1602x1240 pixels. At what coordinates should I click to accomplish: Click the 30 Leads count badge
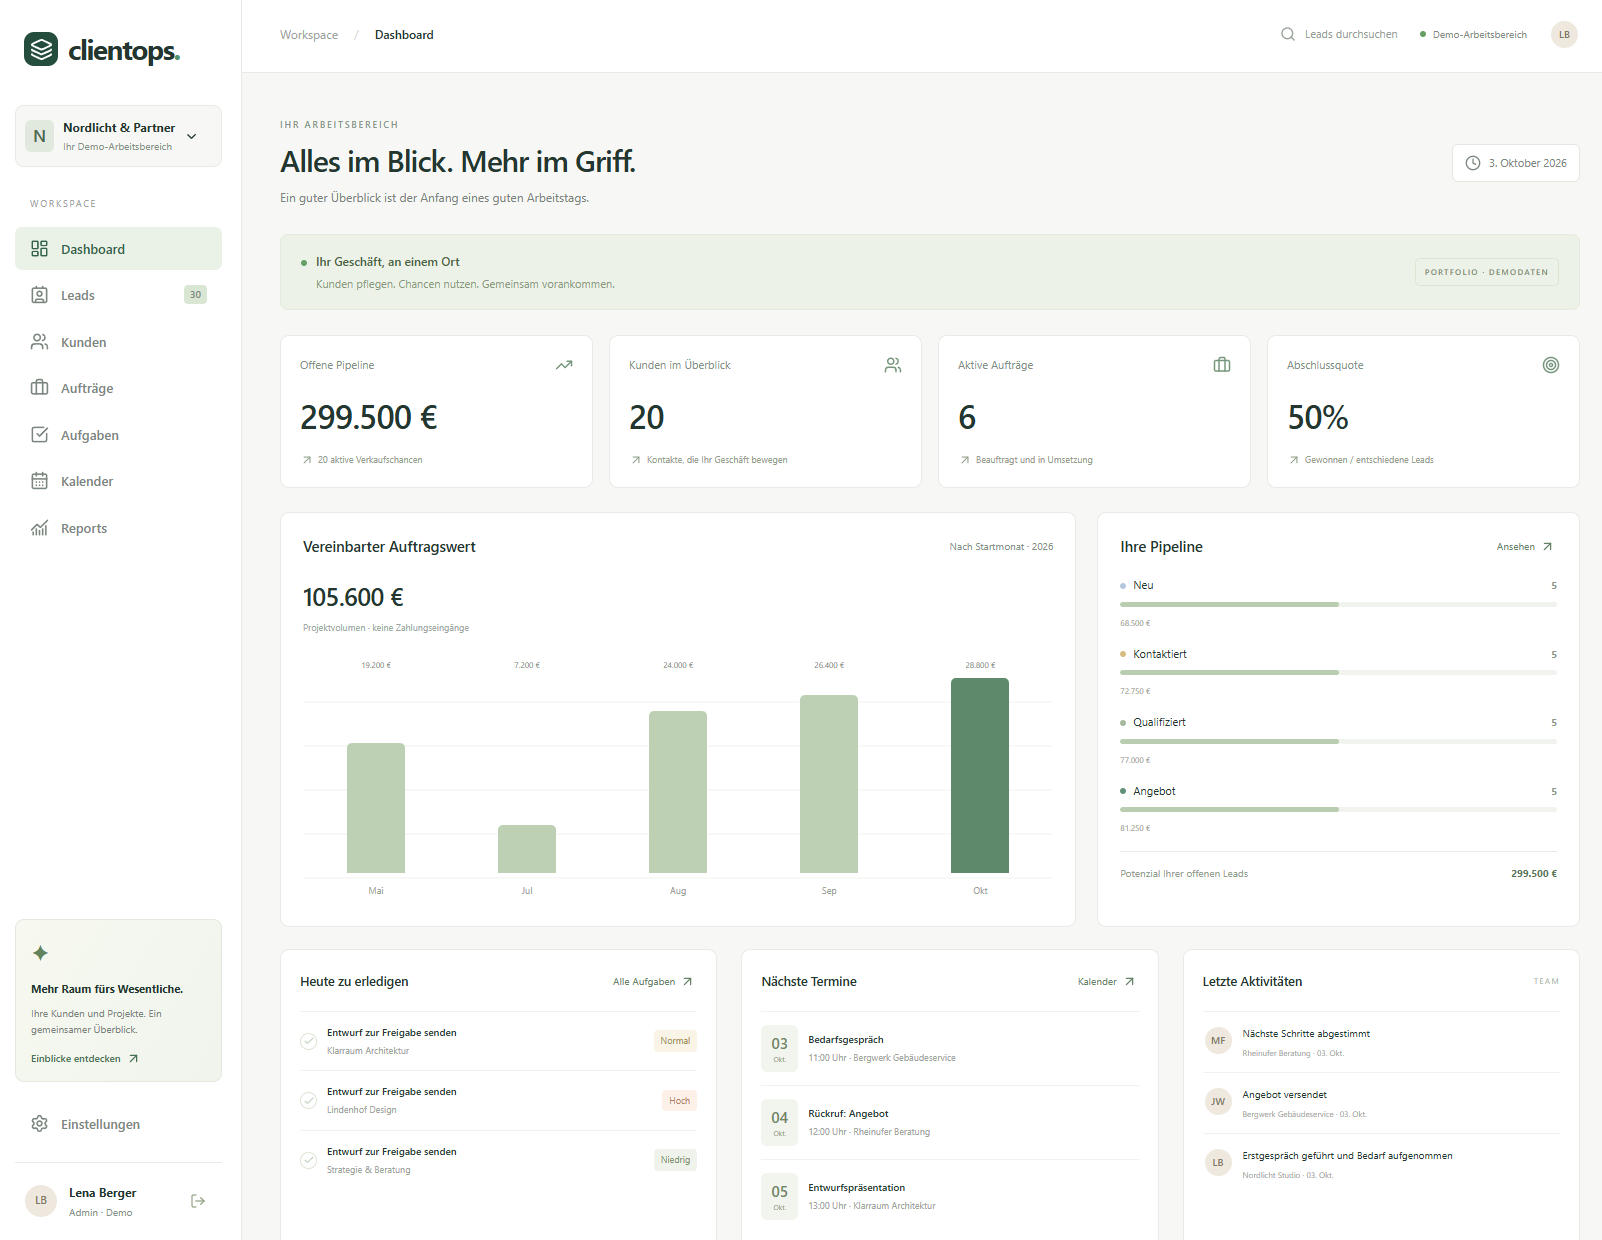click(195, 295)
